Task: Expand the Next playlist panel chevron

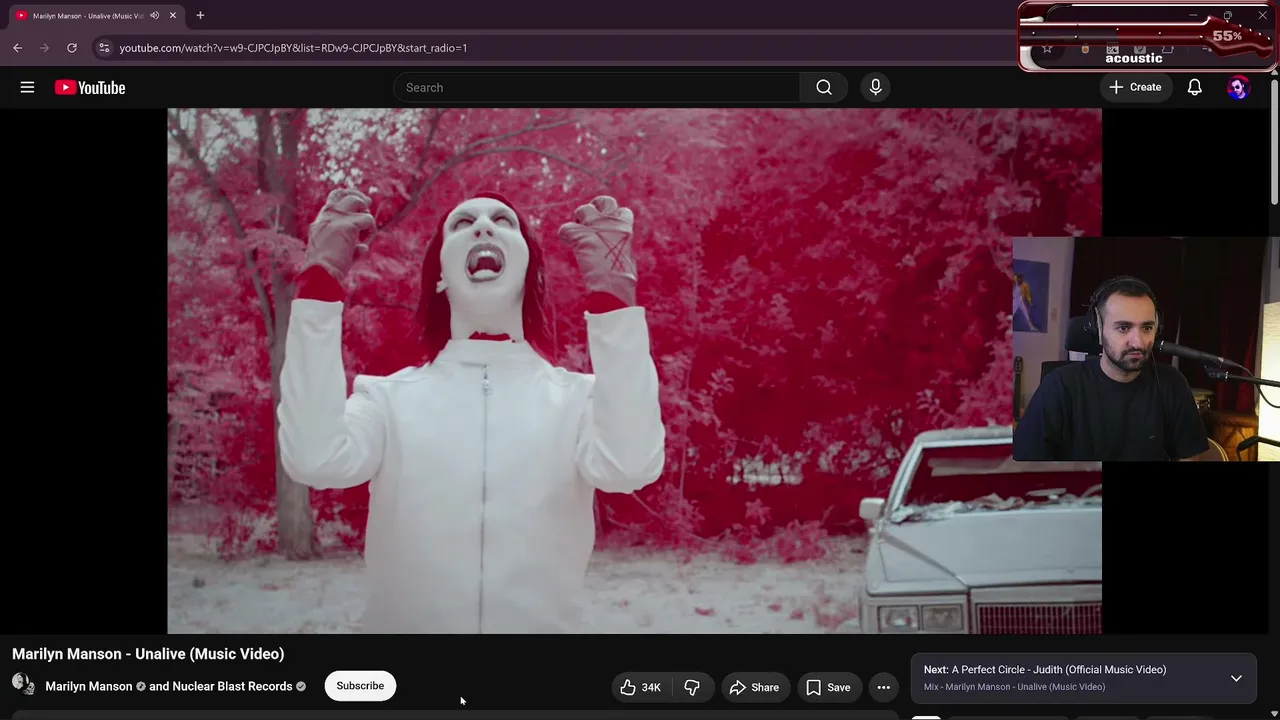Action: pyautogui.click(x=1236, y=678)
